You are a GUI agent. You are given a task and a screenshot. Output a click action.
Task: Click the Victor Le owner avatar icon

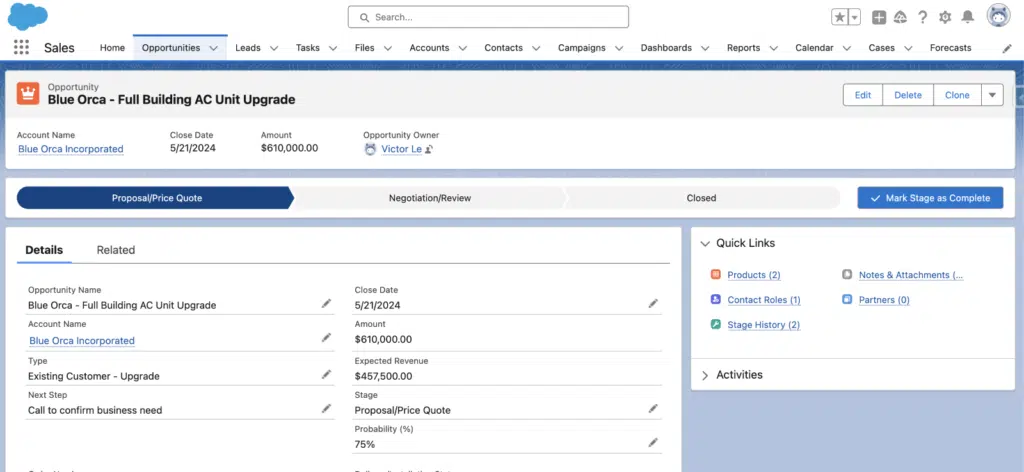370,149
